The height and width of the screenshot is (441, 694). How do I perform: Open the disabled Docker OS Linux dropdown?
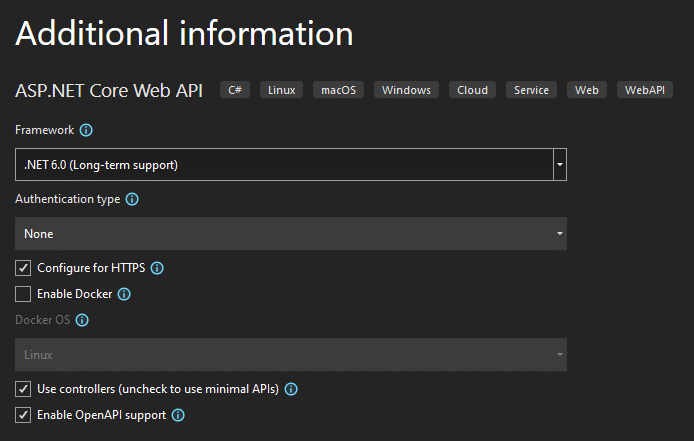click(291, 355)
